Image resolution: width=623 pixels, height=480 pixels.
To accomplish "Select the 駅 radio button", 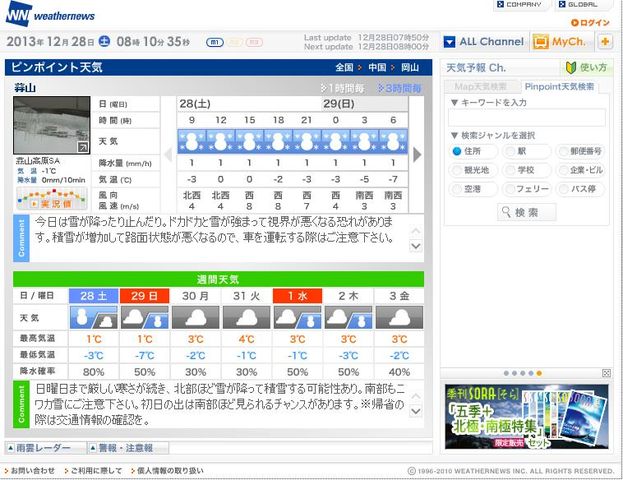I will click(x=509, y=151).
